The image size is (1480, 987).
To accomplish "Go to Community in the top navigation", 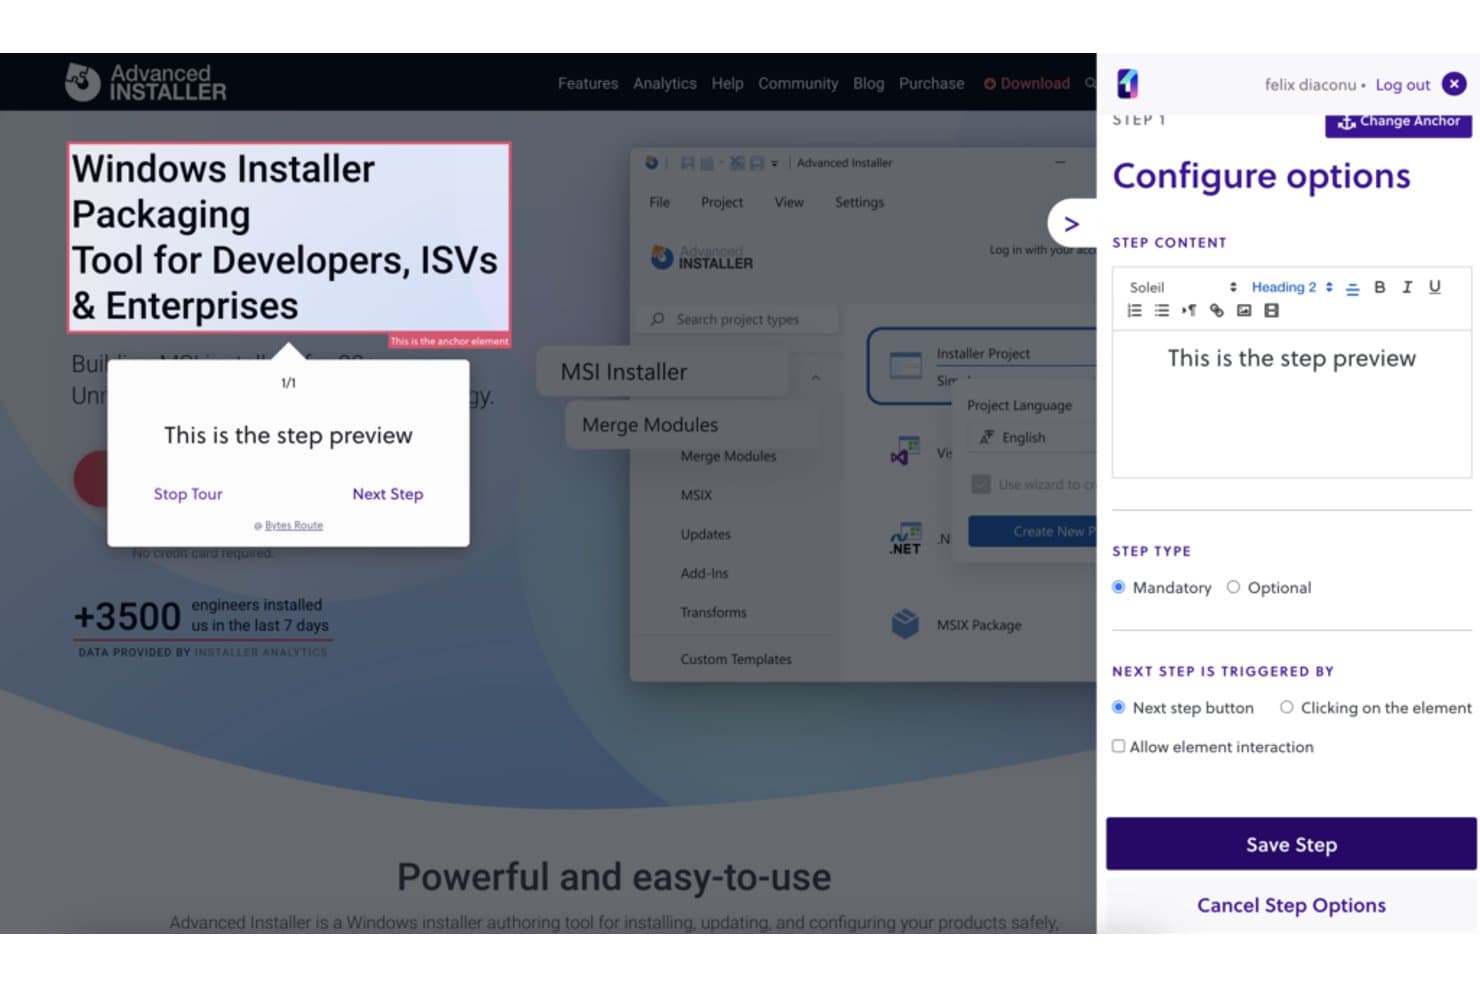I will [798, 83].
